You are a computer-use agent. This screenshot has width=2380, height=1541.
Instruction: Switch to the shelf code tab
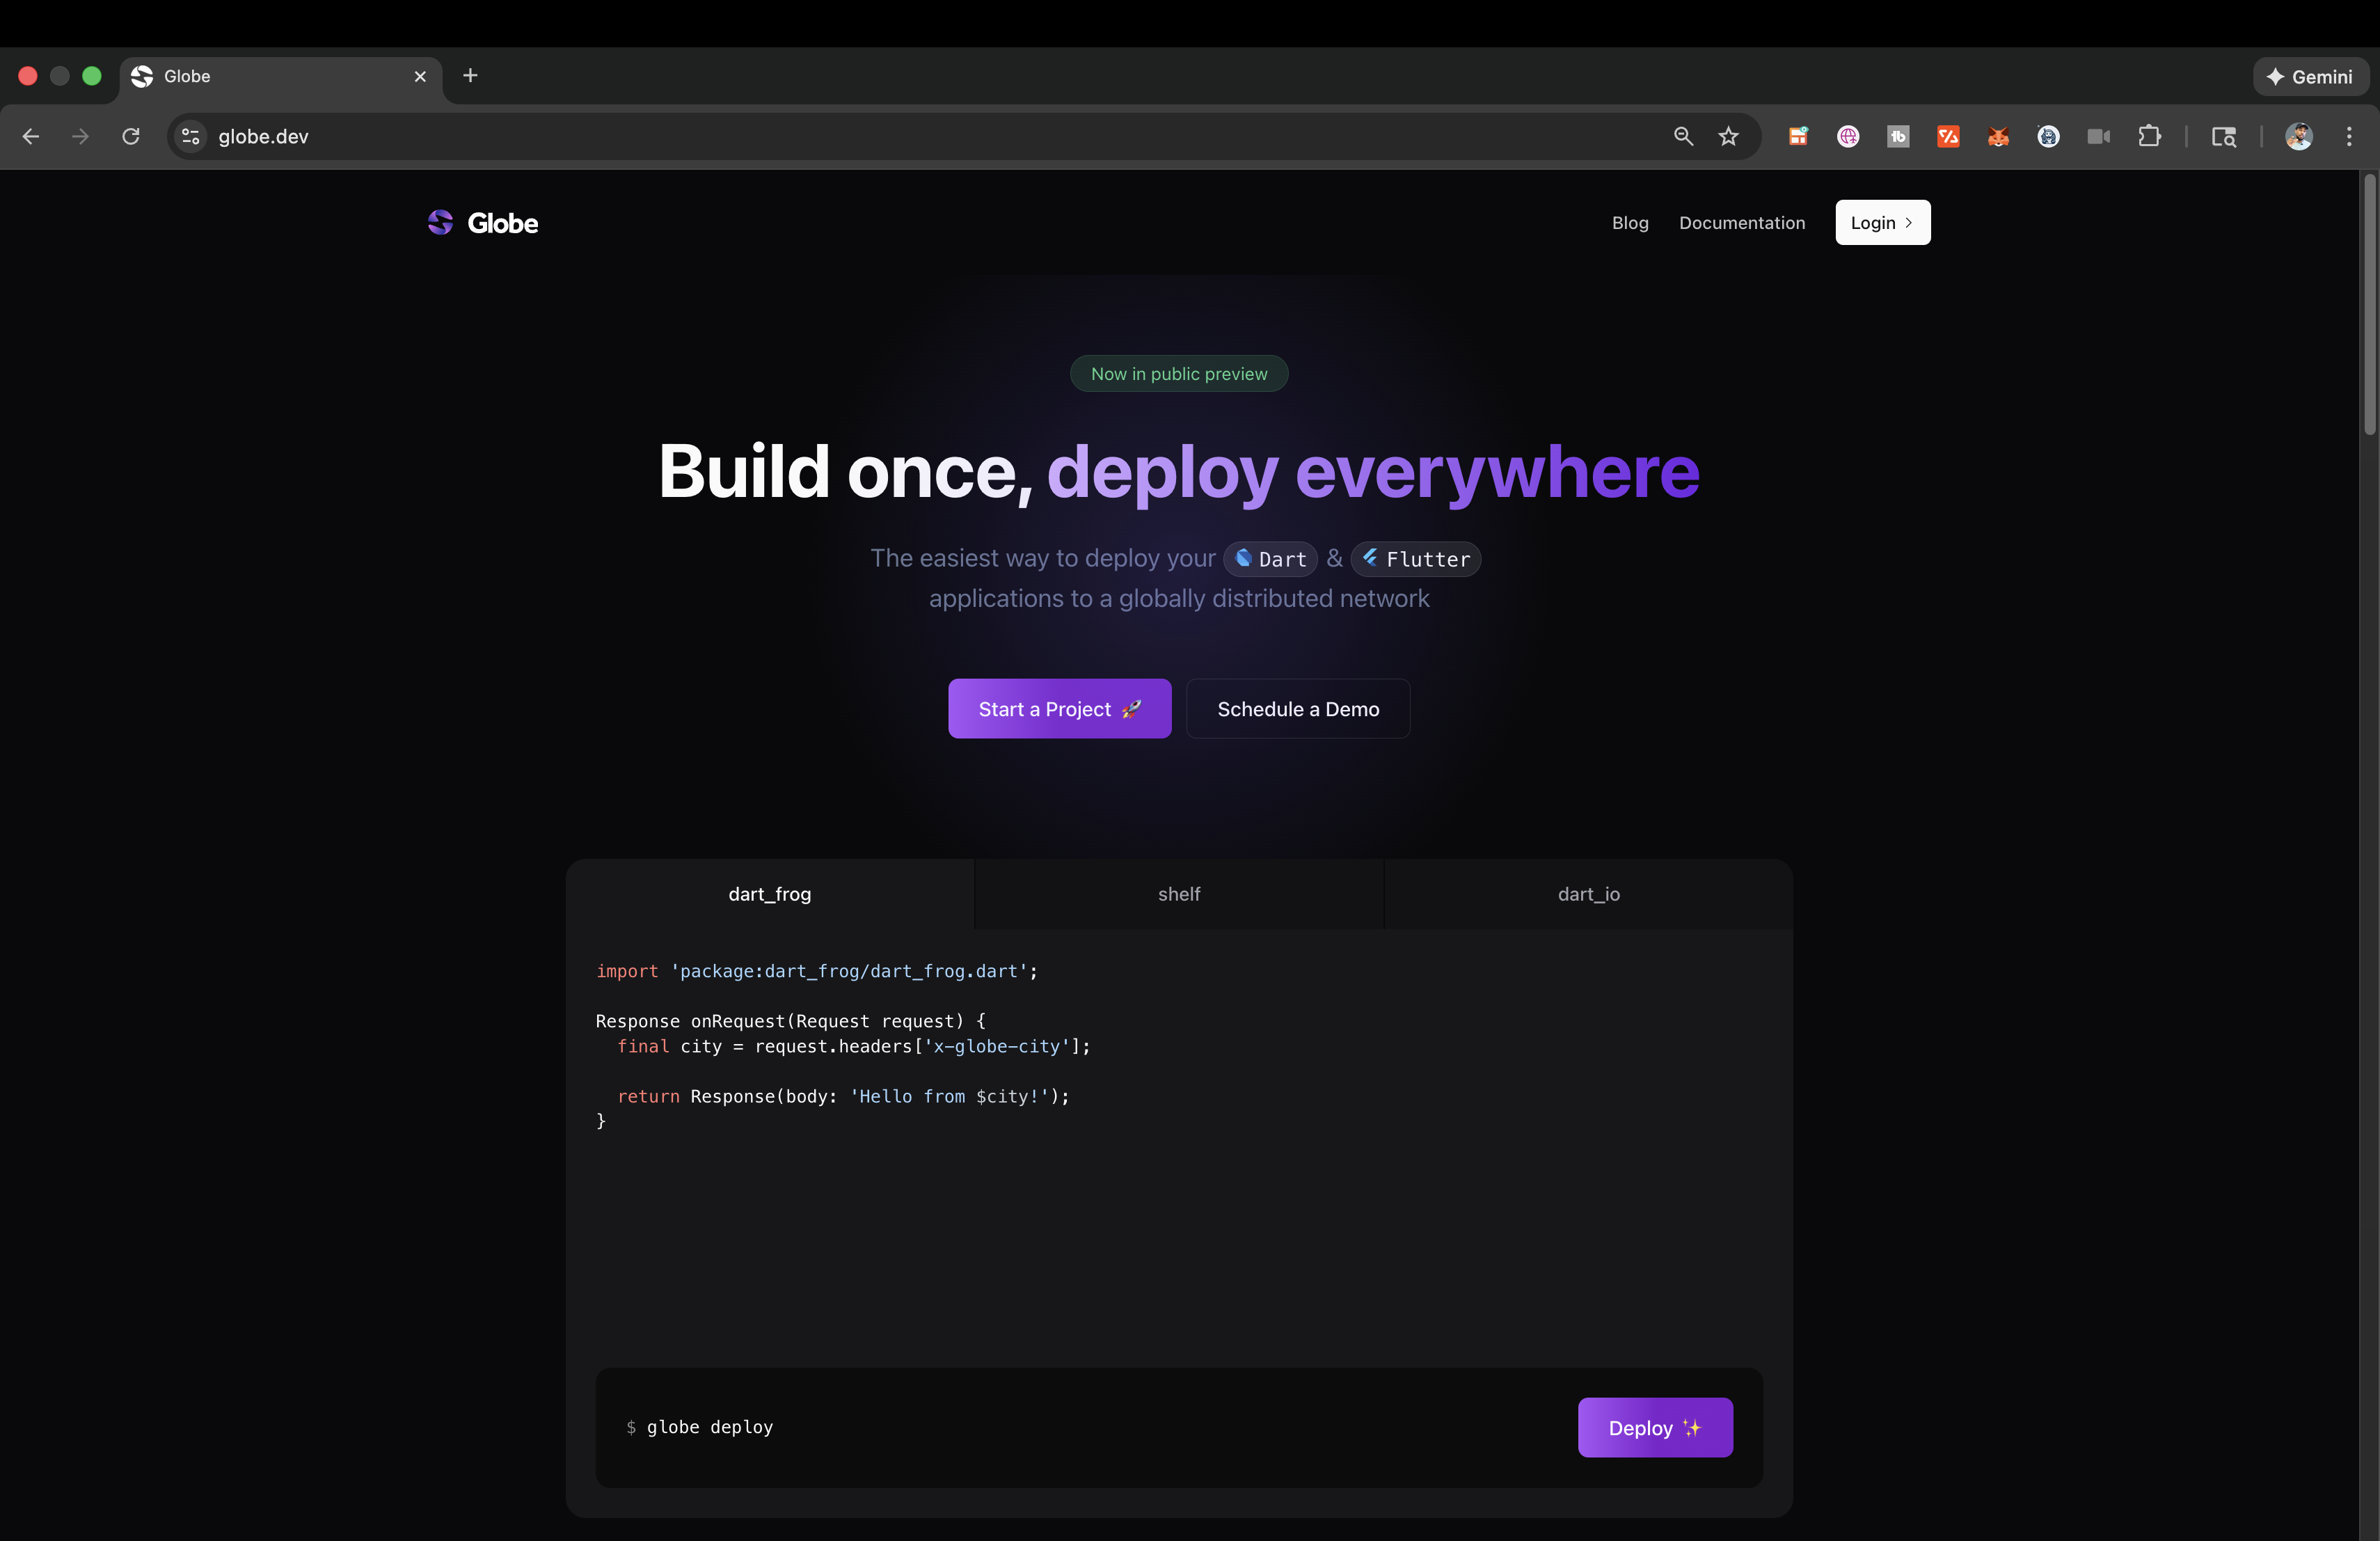1179,894
